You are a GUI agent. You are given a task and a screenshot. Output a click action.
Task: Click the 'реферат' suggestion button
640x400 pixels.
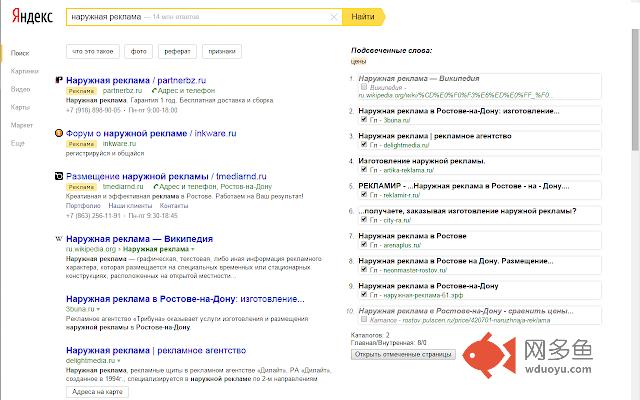[177, 51]
